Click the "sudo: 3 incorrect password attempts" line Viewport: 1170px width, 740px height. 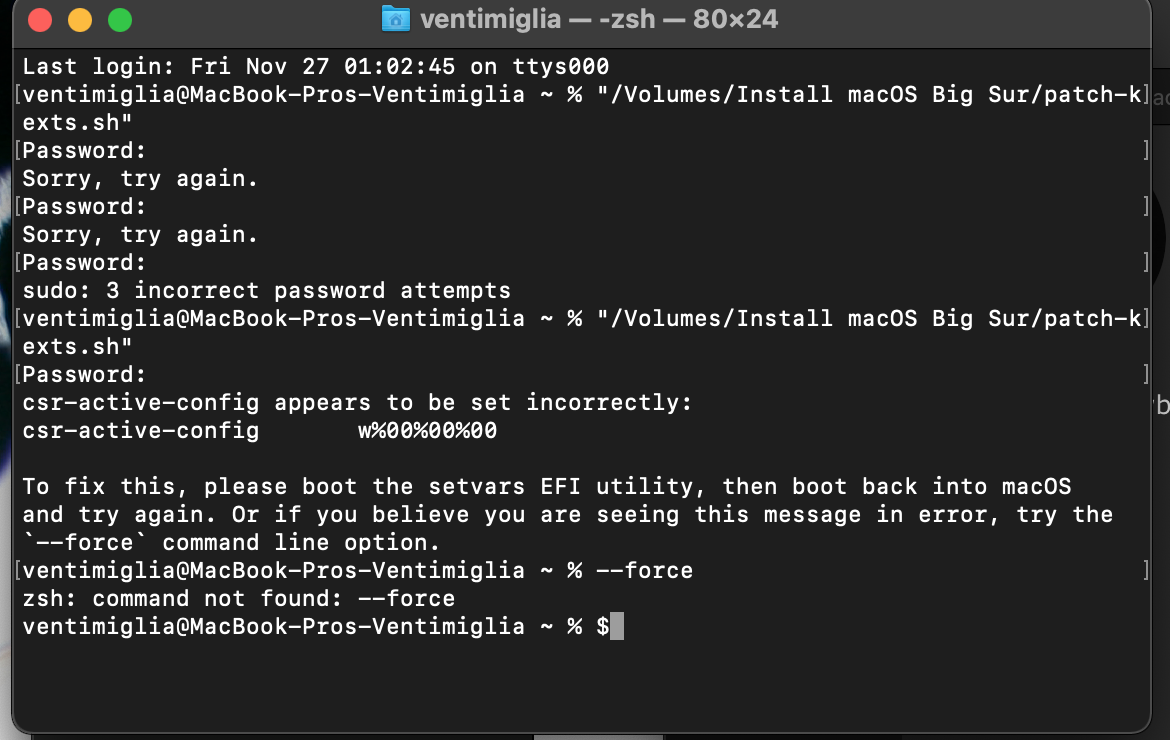coord(266,291)
